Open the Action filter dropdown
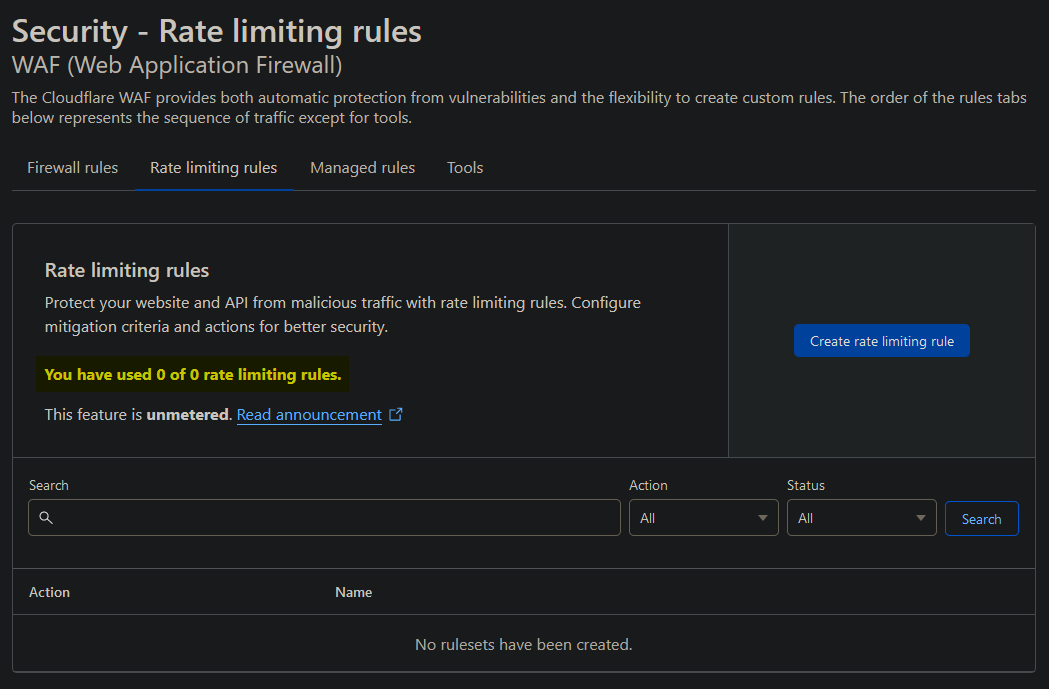The height and width of the screenshot is (689, 1049). [x=704, y=518]
